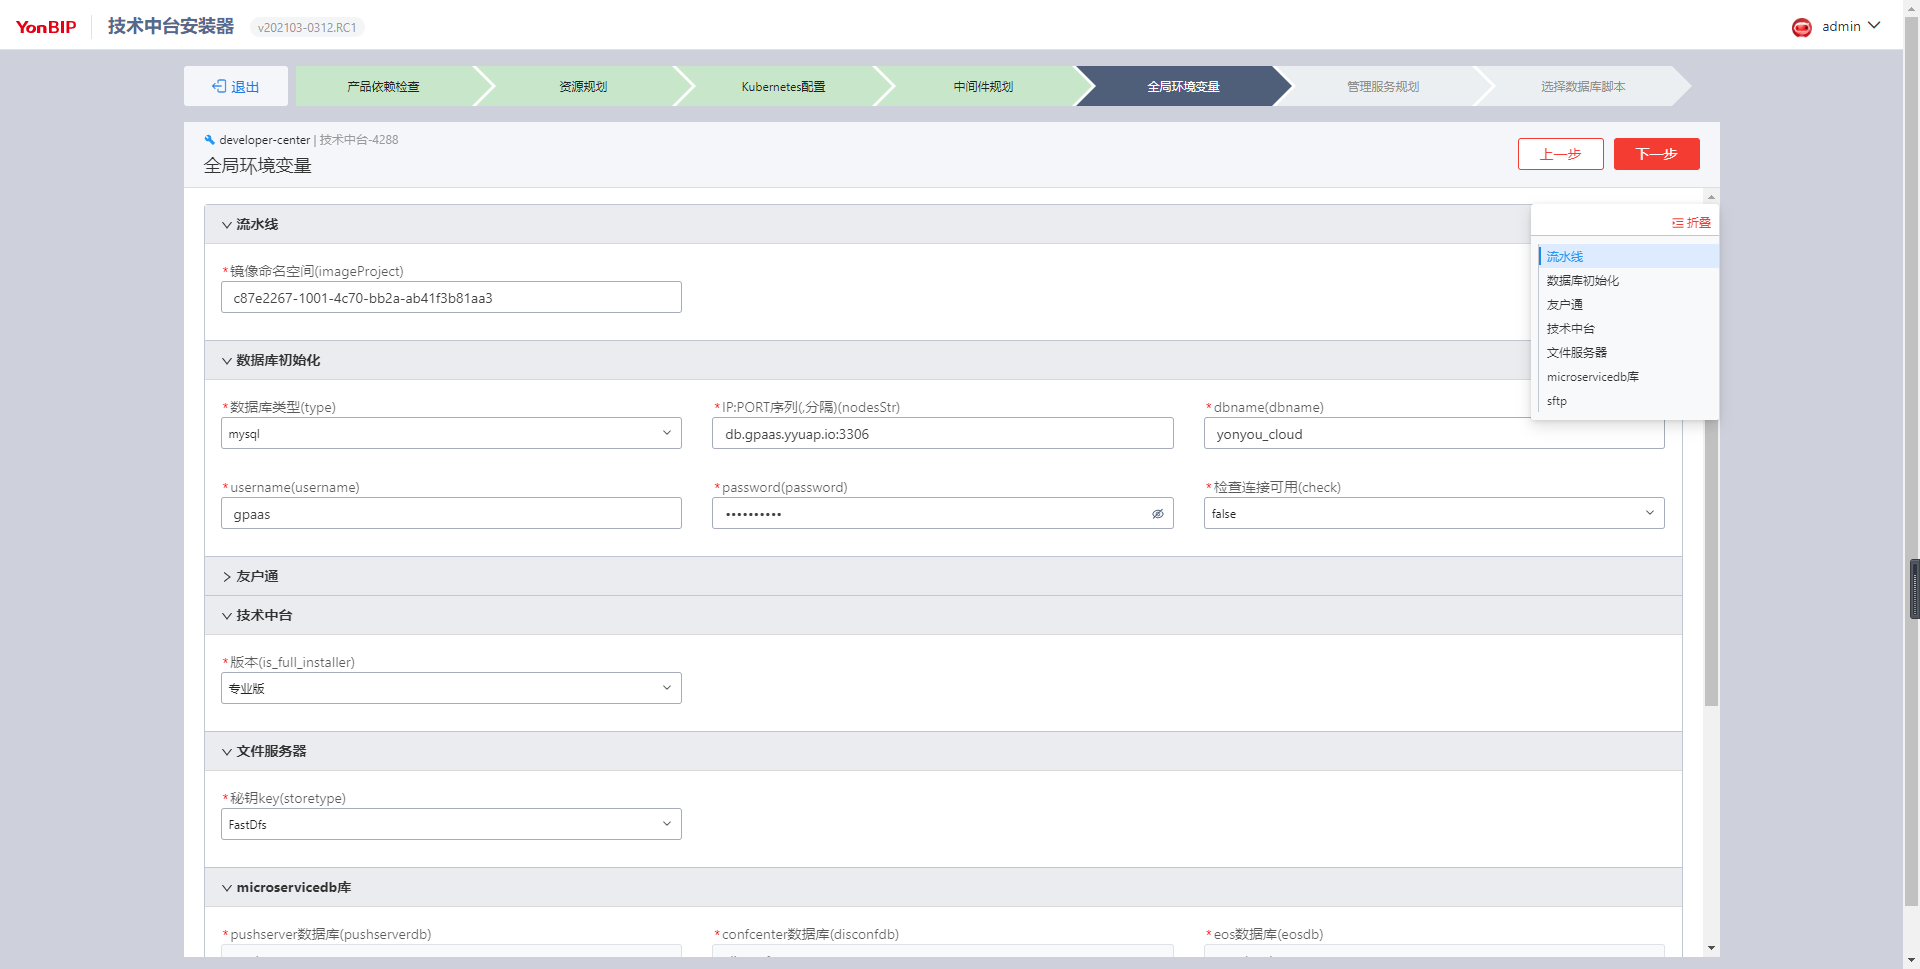Go to the Kubernetes配置 step
Viewport: 1920px width, 969px height.
[x=784, y=86]
